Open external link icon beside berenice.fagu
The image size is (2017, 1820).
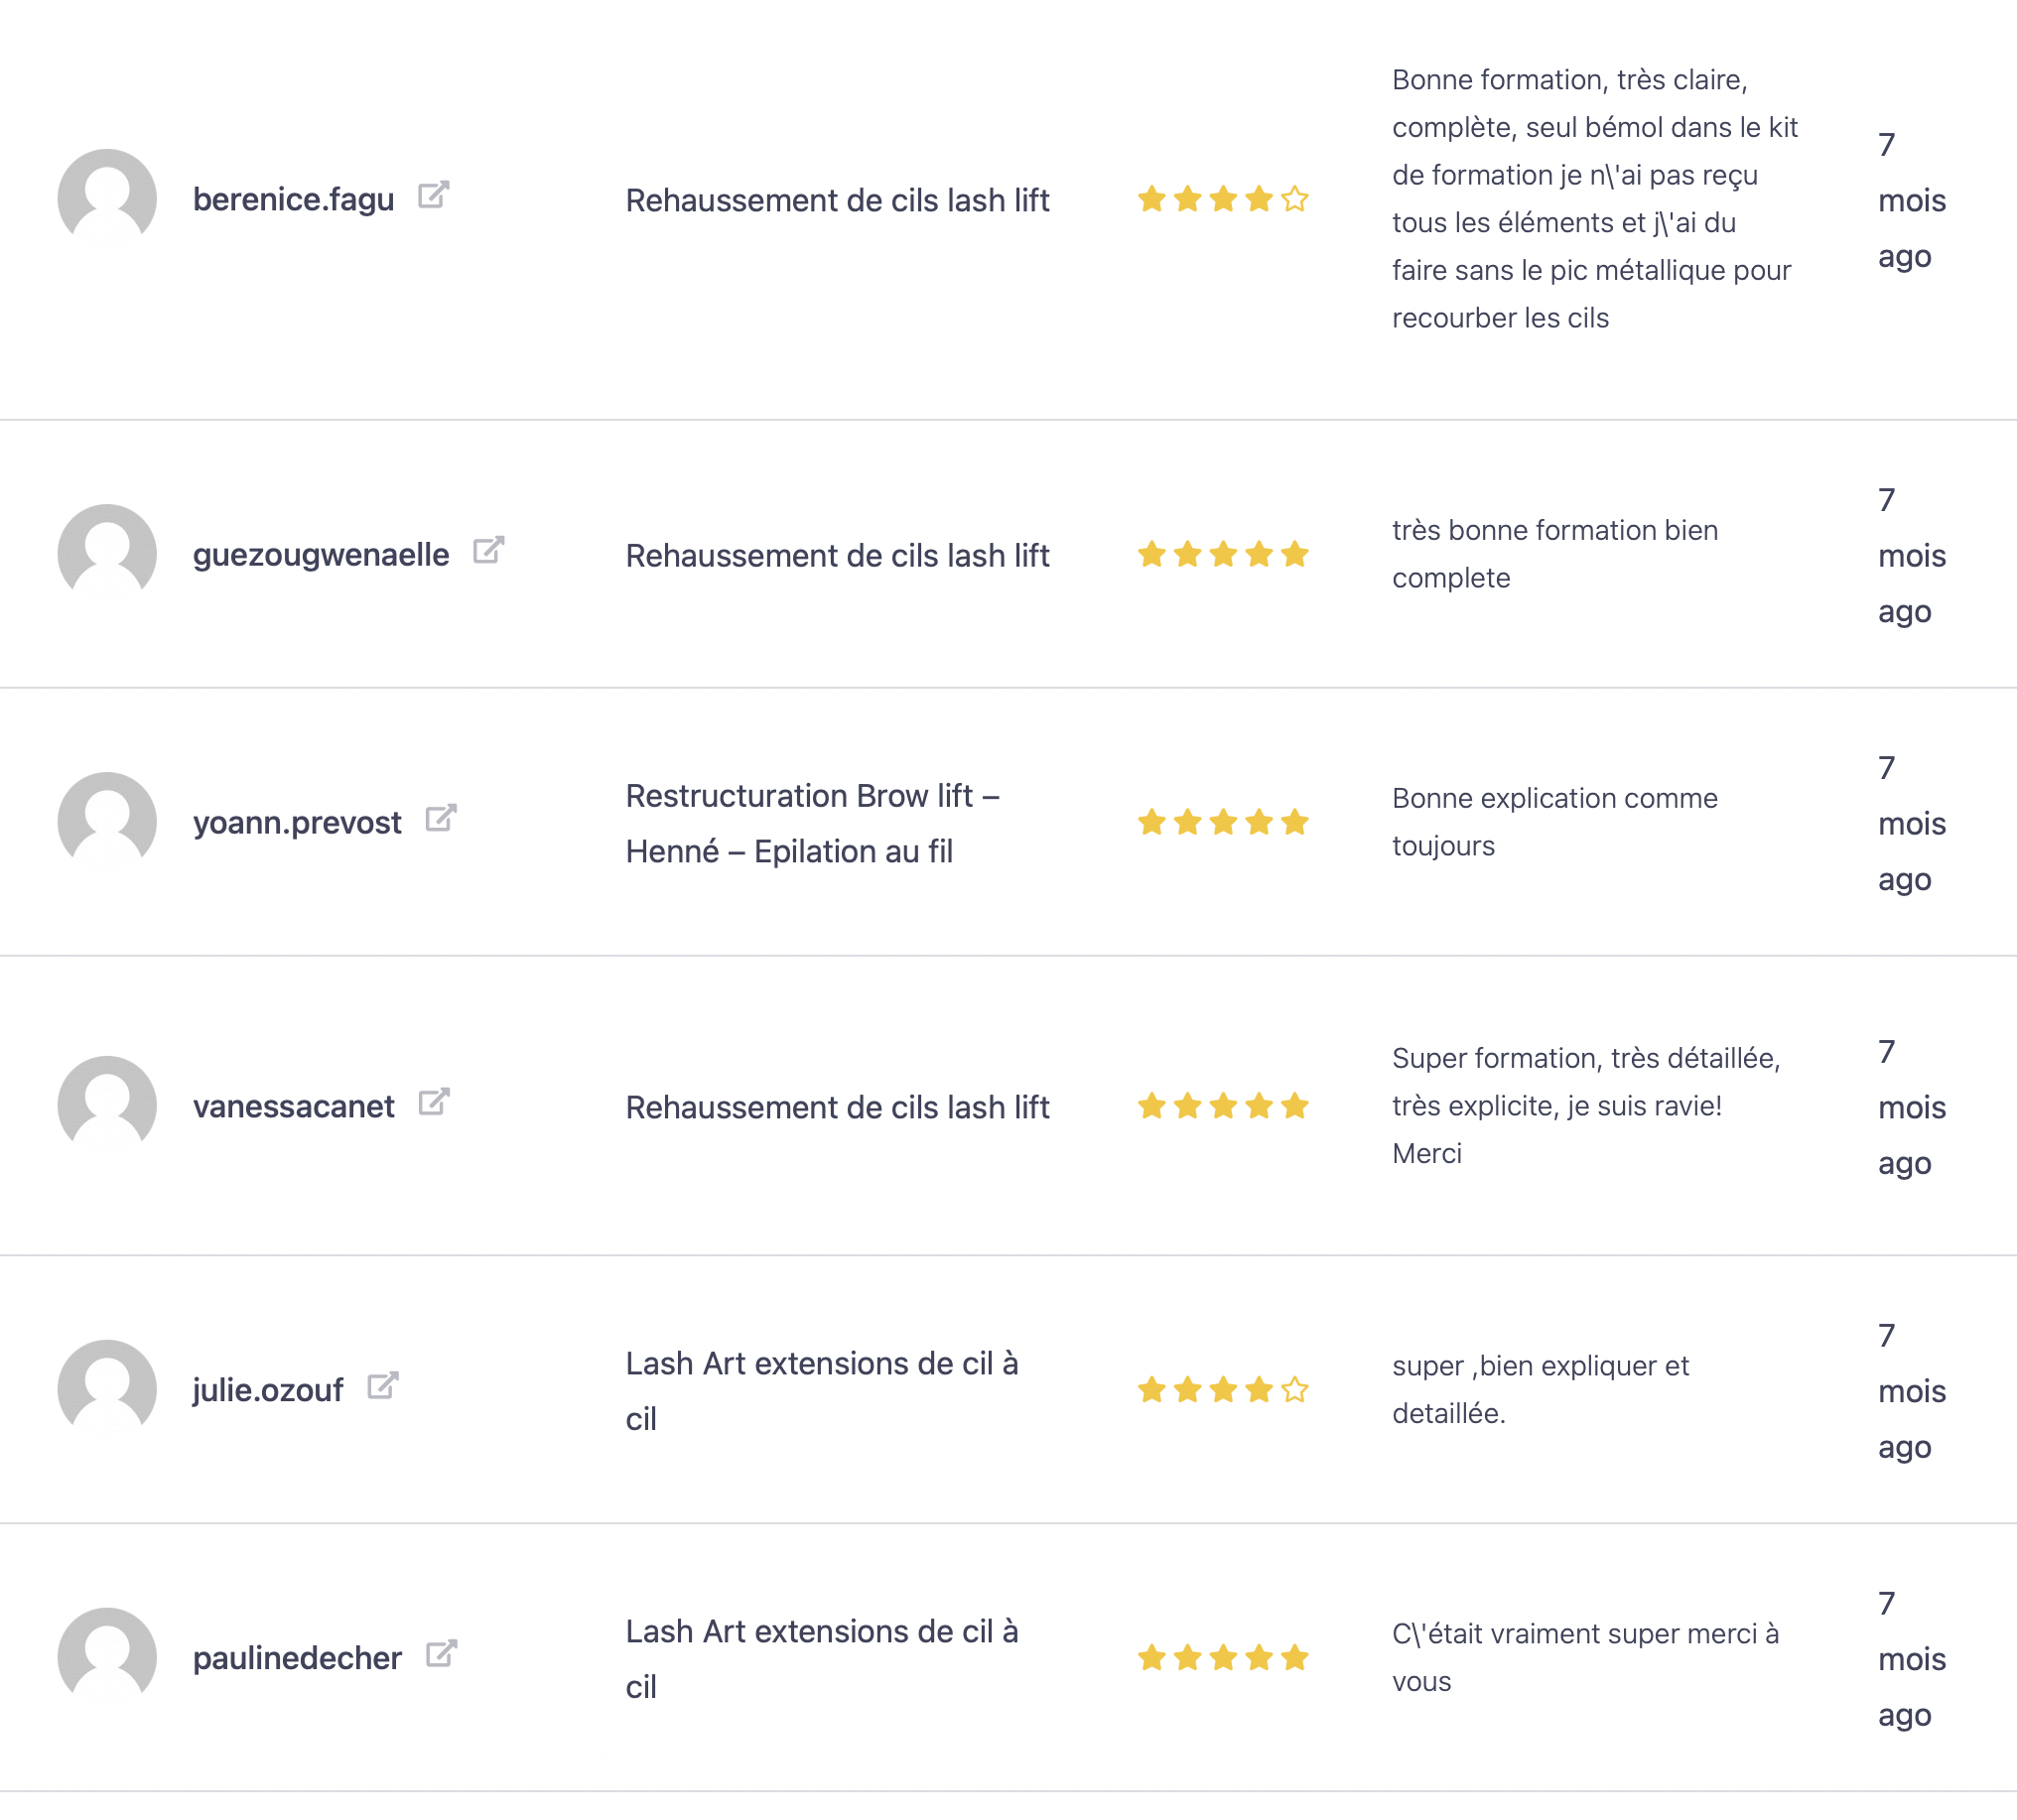[433, 195]
